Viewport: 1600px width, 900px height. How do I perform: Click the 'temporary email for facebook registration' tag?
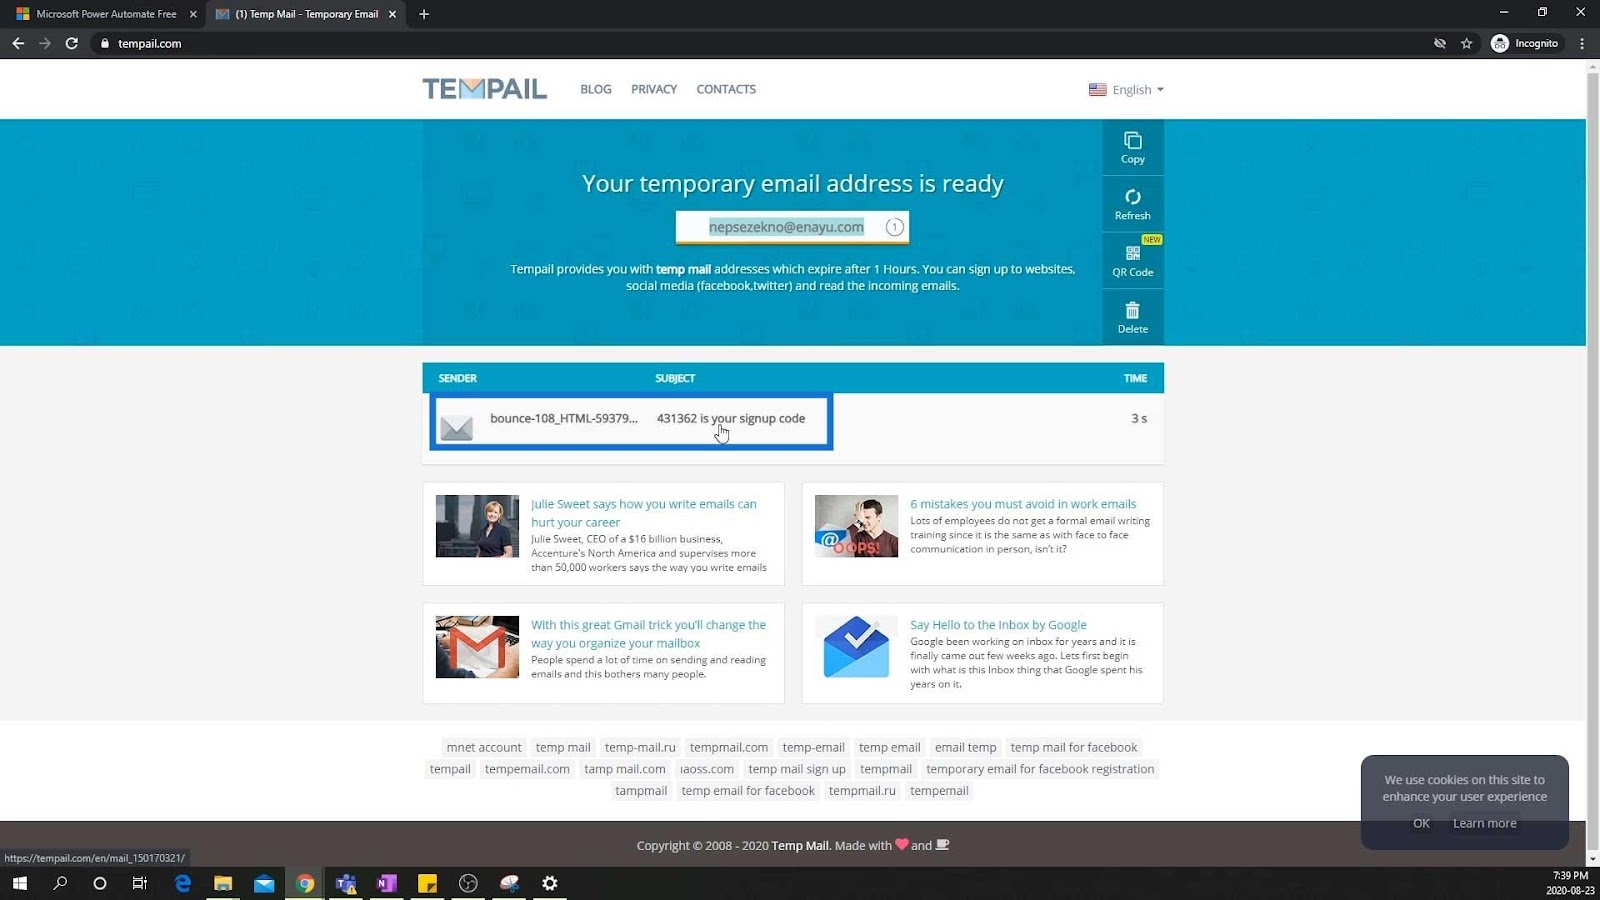1040,769
